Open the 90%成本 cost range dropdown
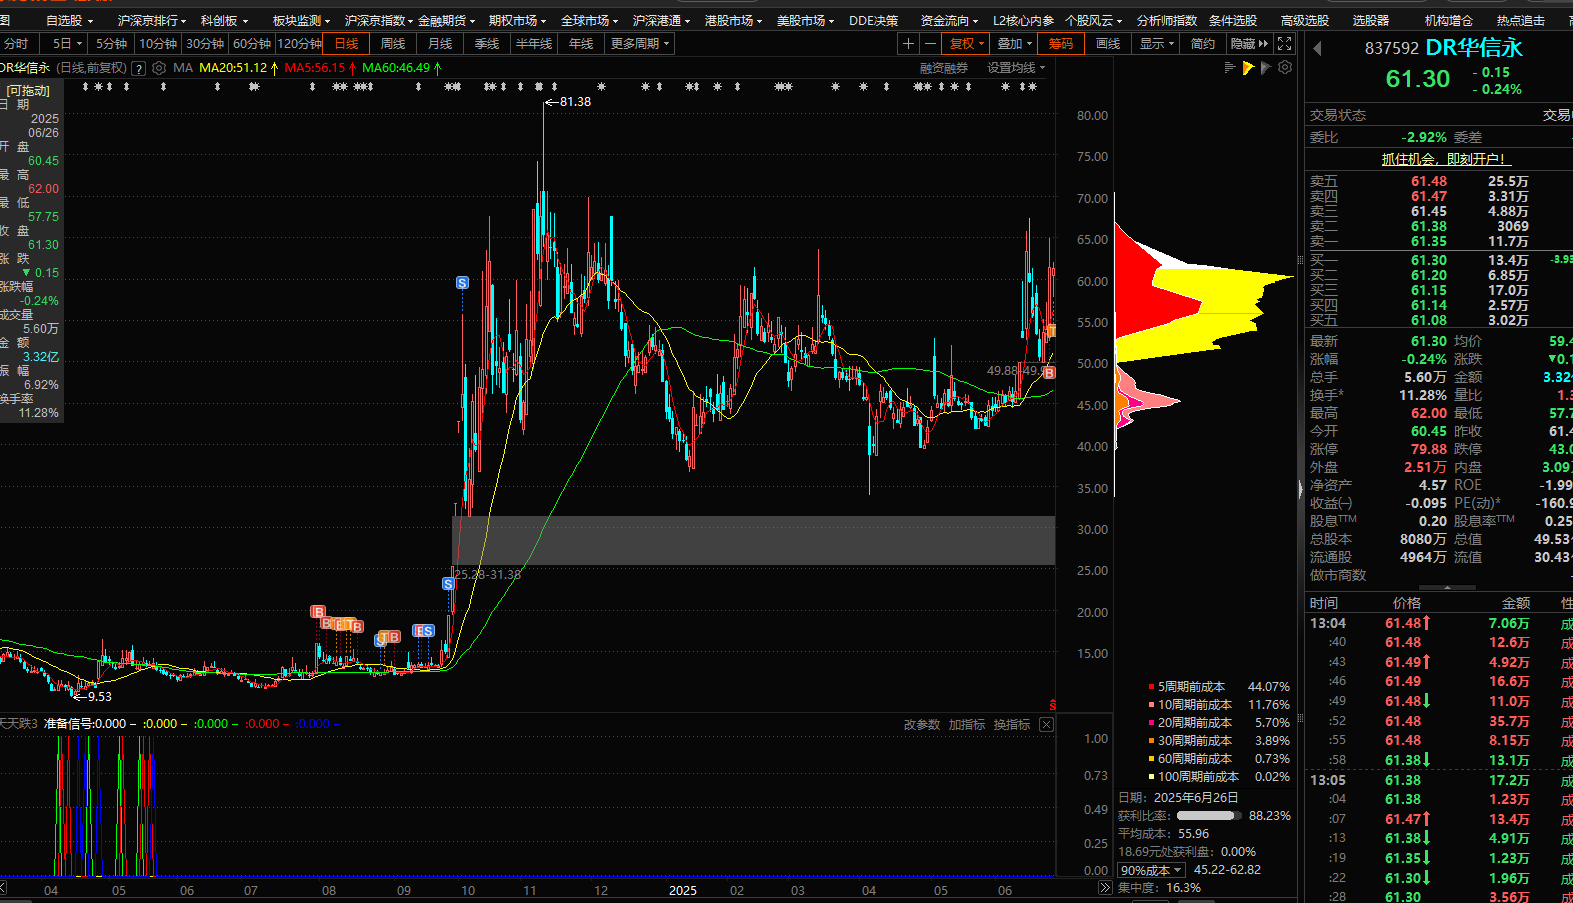 click(1151, 870)
